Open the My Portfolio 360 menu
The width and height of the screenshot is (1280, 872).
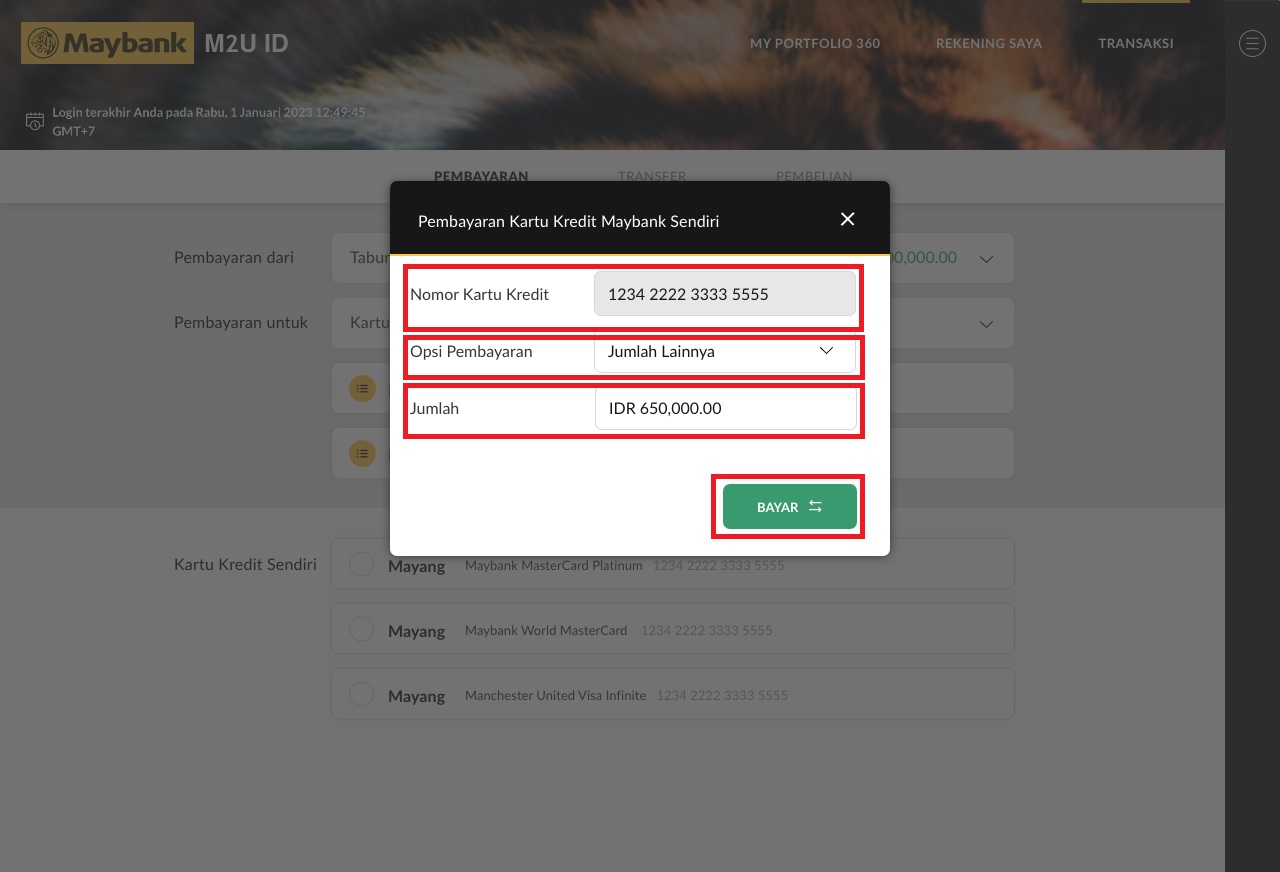tap(815, 44)
